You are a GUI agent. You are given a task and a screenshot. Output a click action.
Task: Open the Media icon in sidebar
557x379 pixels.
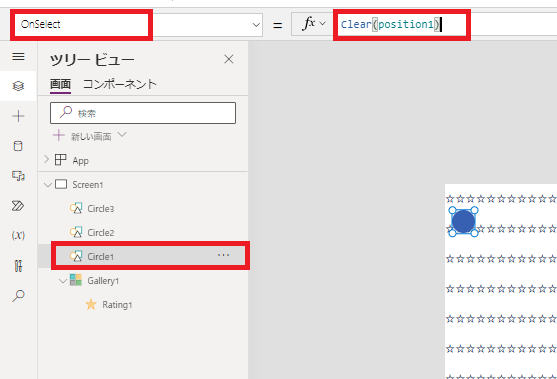coord(18,176)
